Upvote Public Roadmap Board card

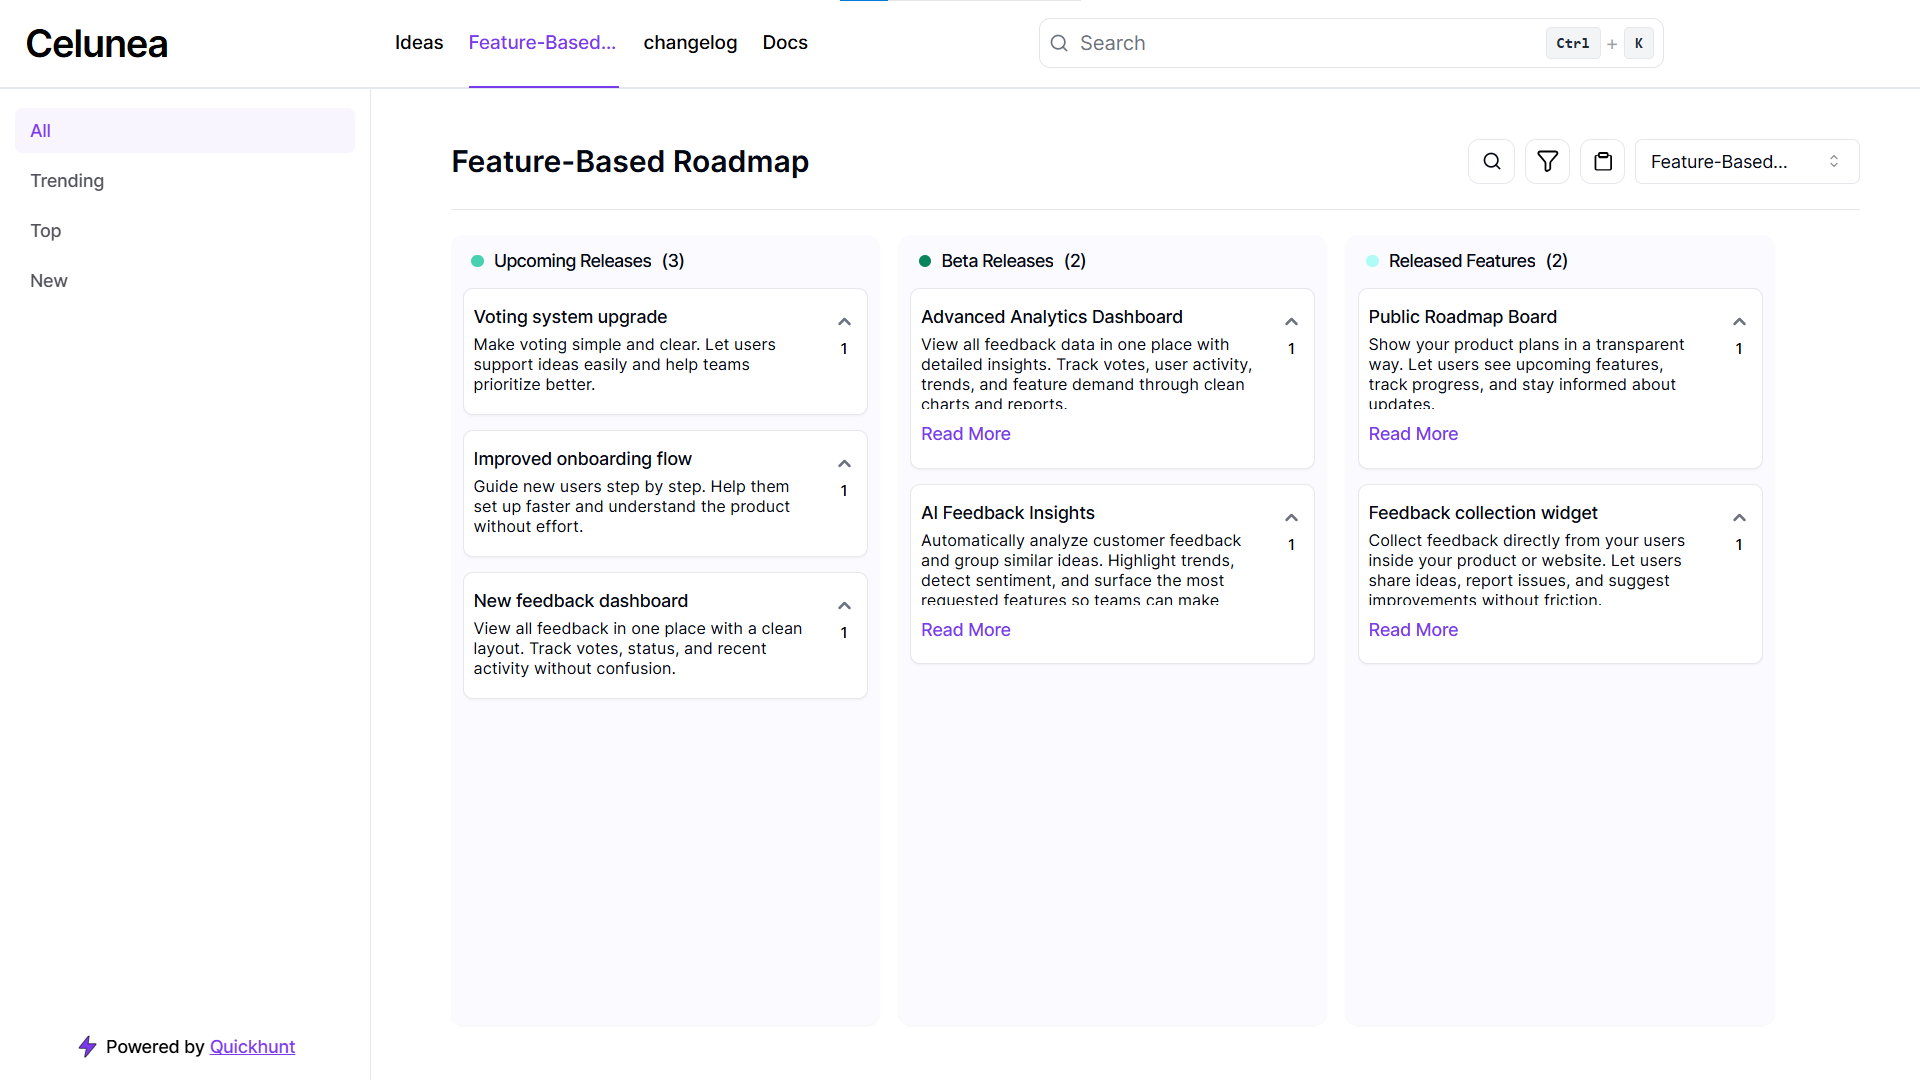[x=1739, y=322]
